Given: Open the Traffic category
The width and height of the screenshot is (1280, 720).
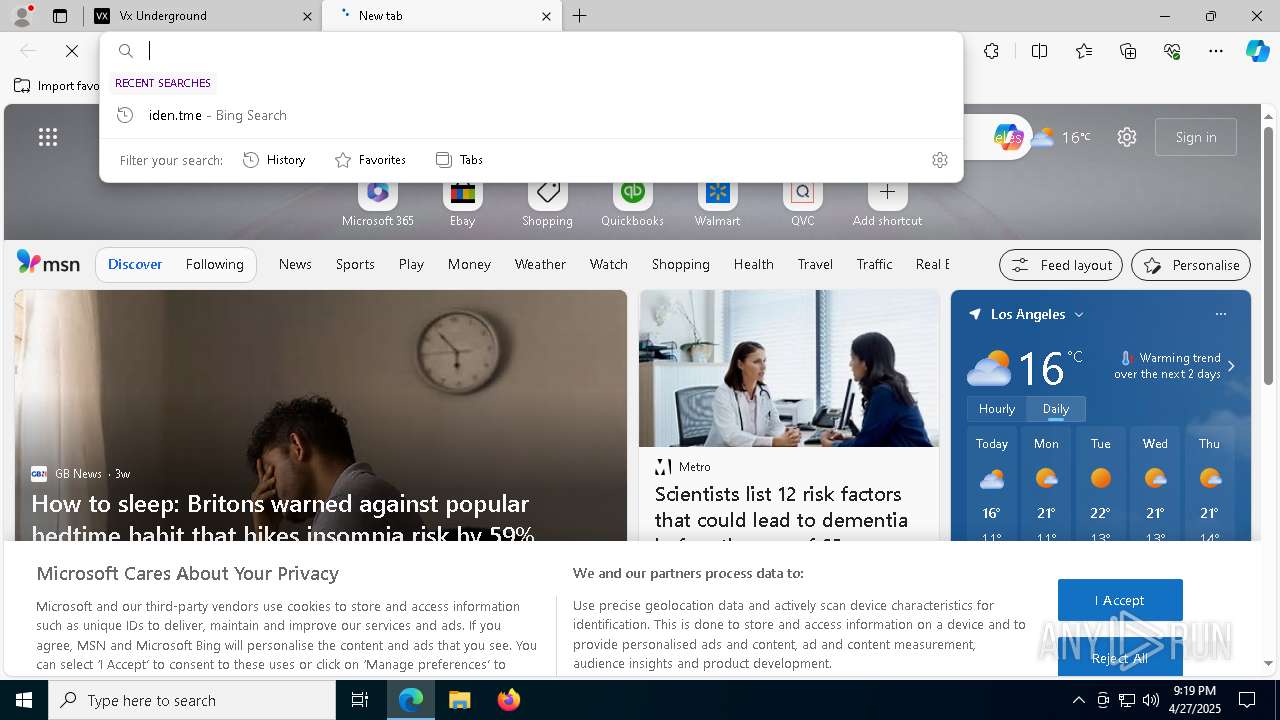Looking at the screenshot, I should coord(874,264).
